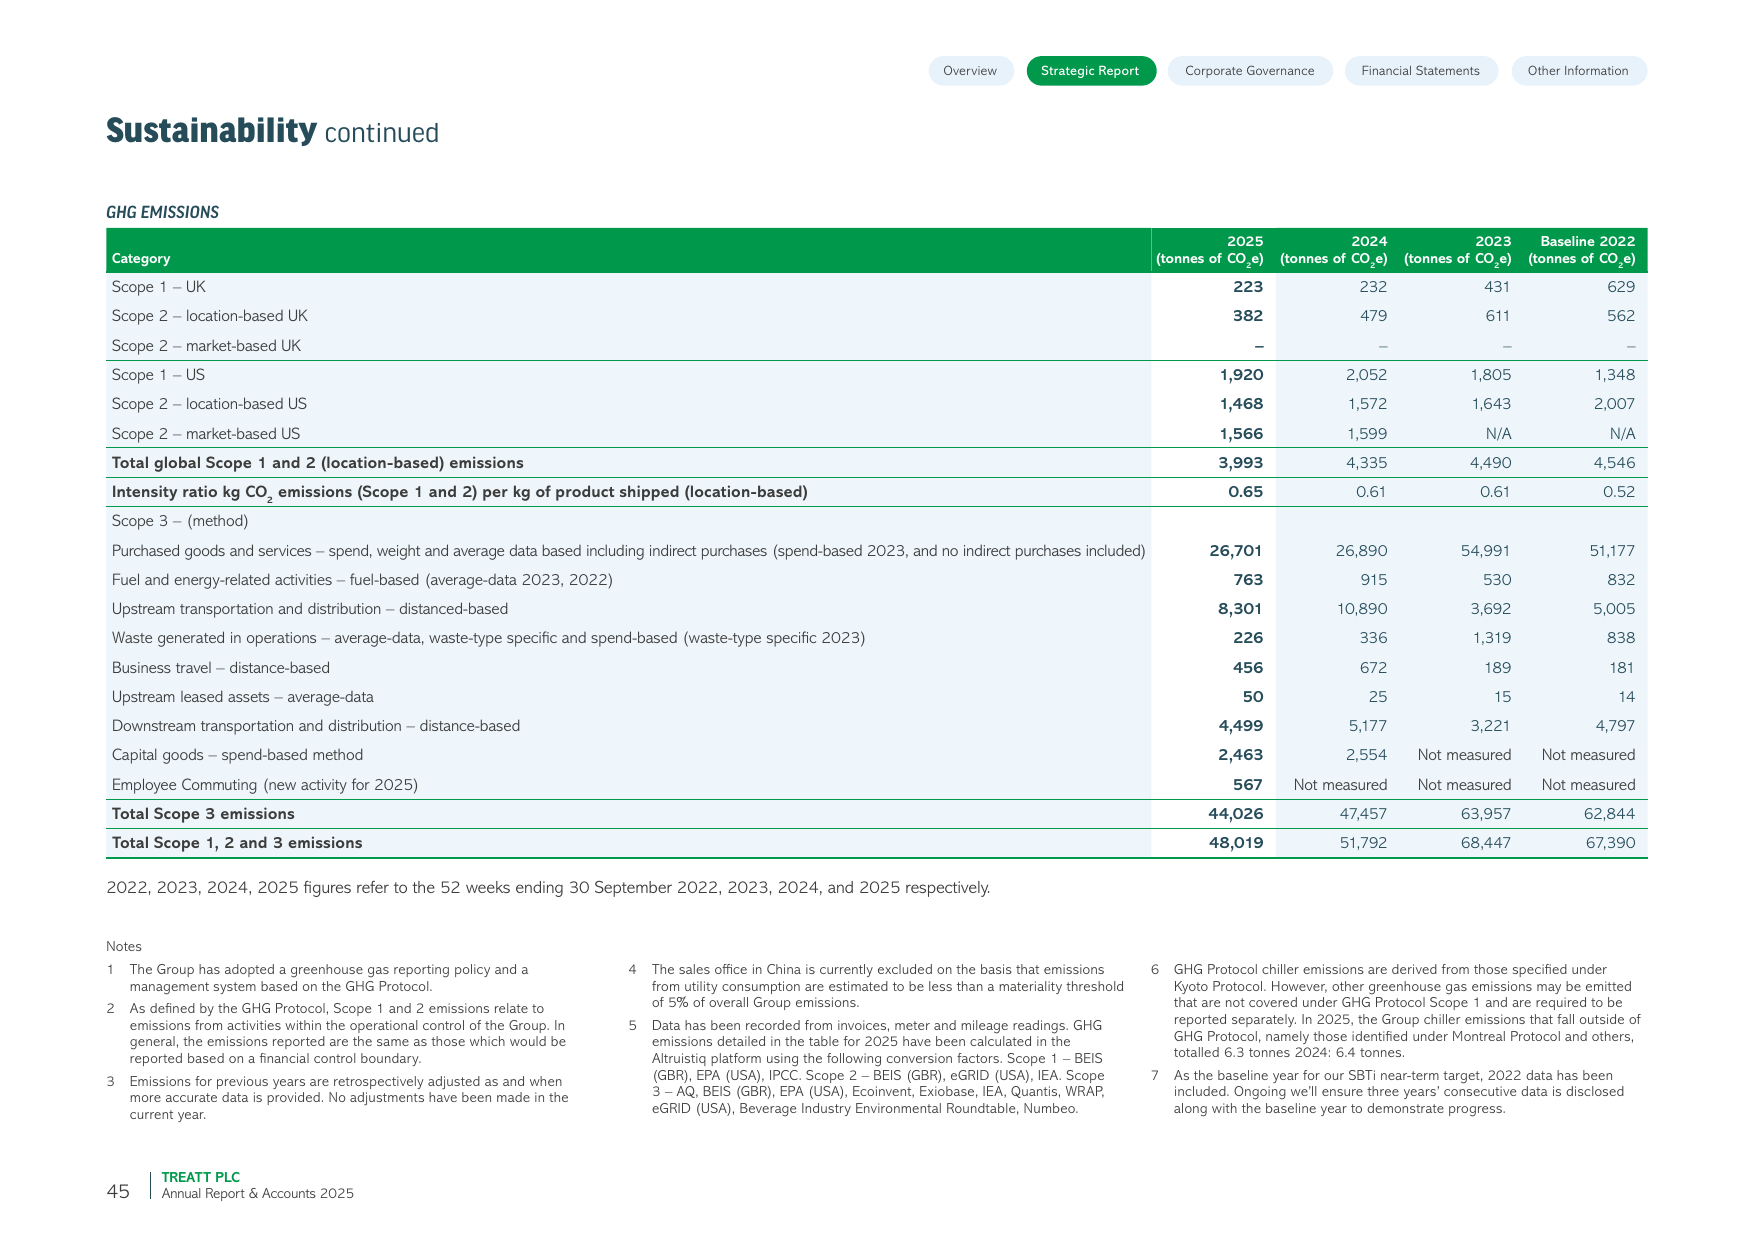Click 1,566 in Scope 2 market-based US
Image resolution: width=1754 pixels, height=1241 pixels.
point(1241,434)
